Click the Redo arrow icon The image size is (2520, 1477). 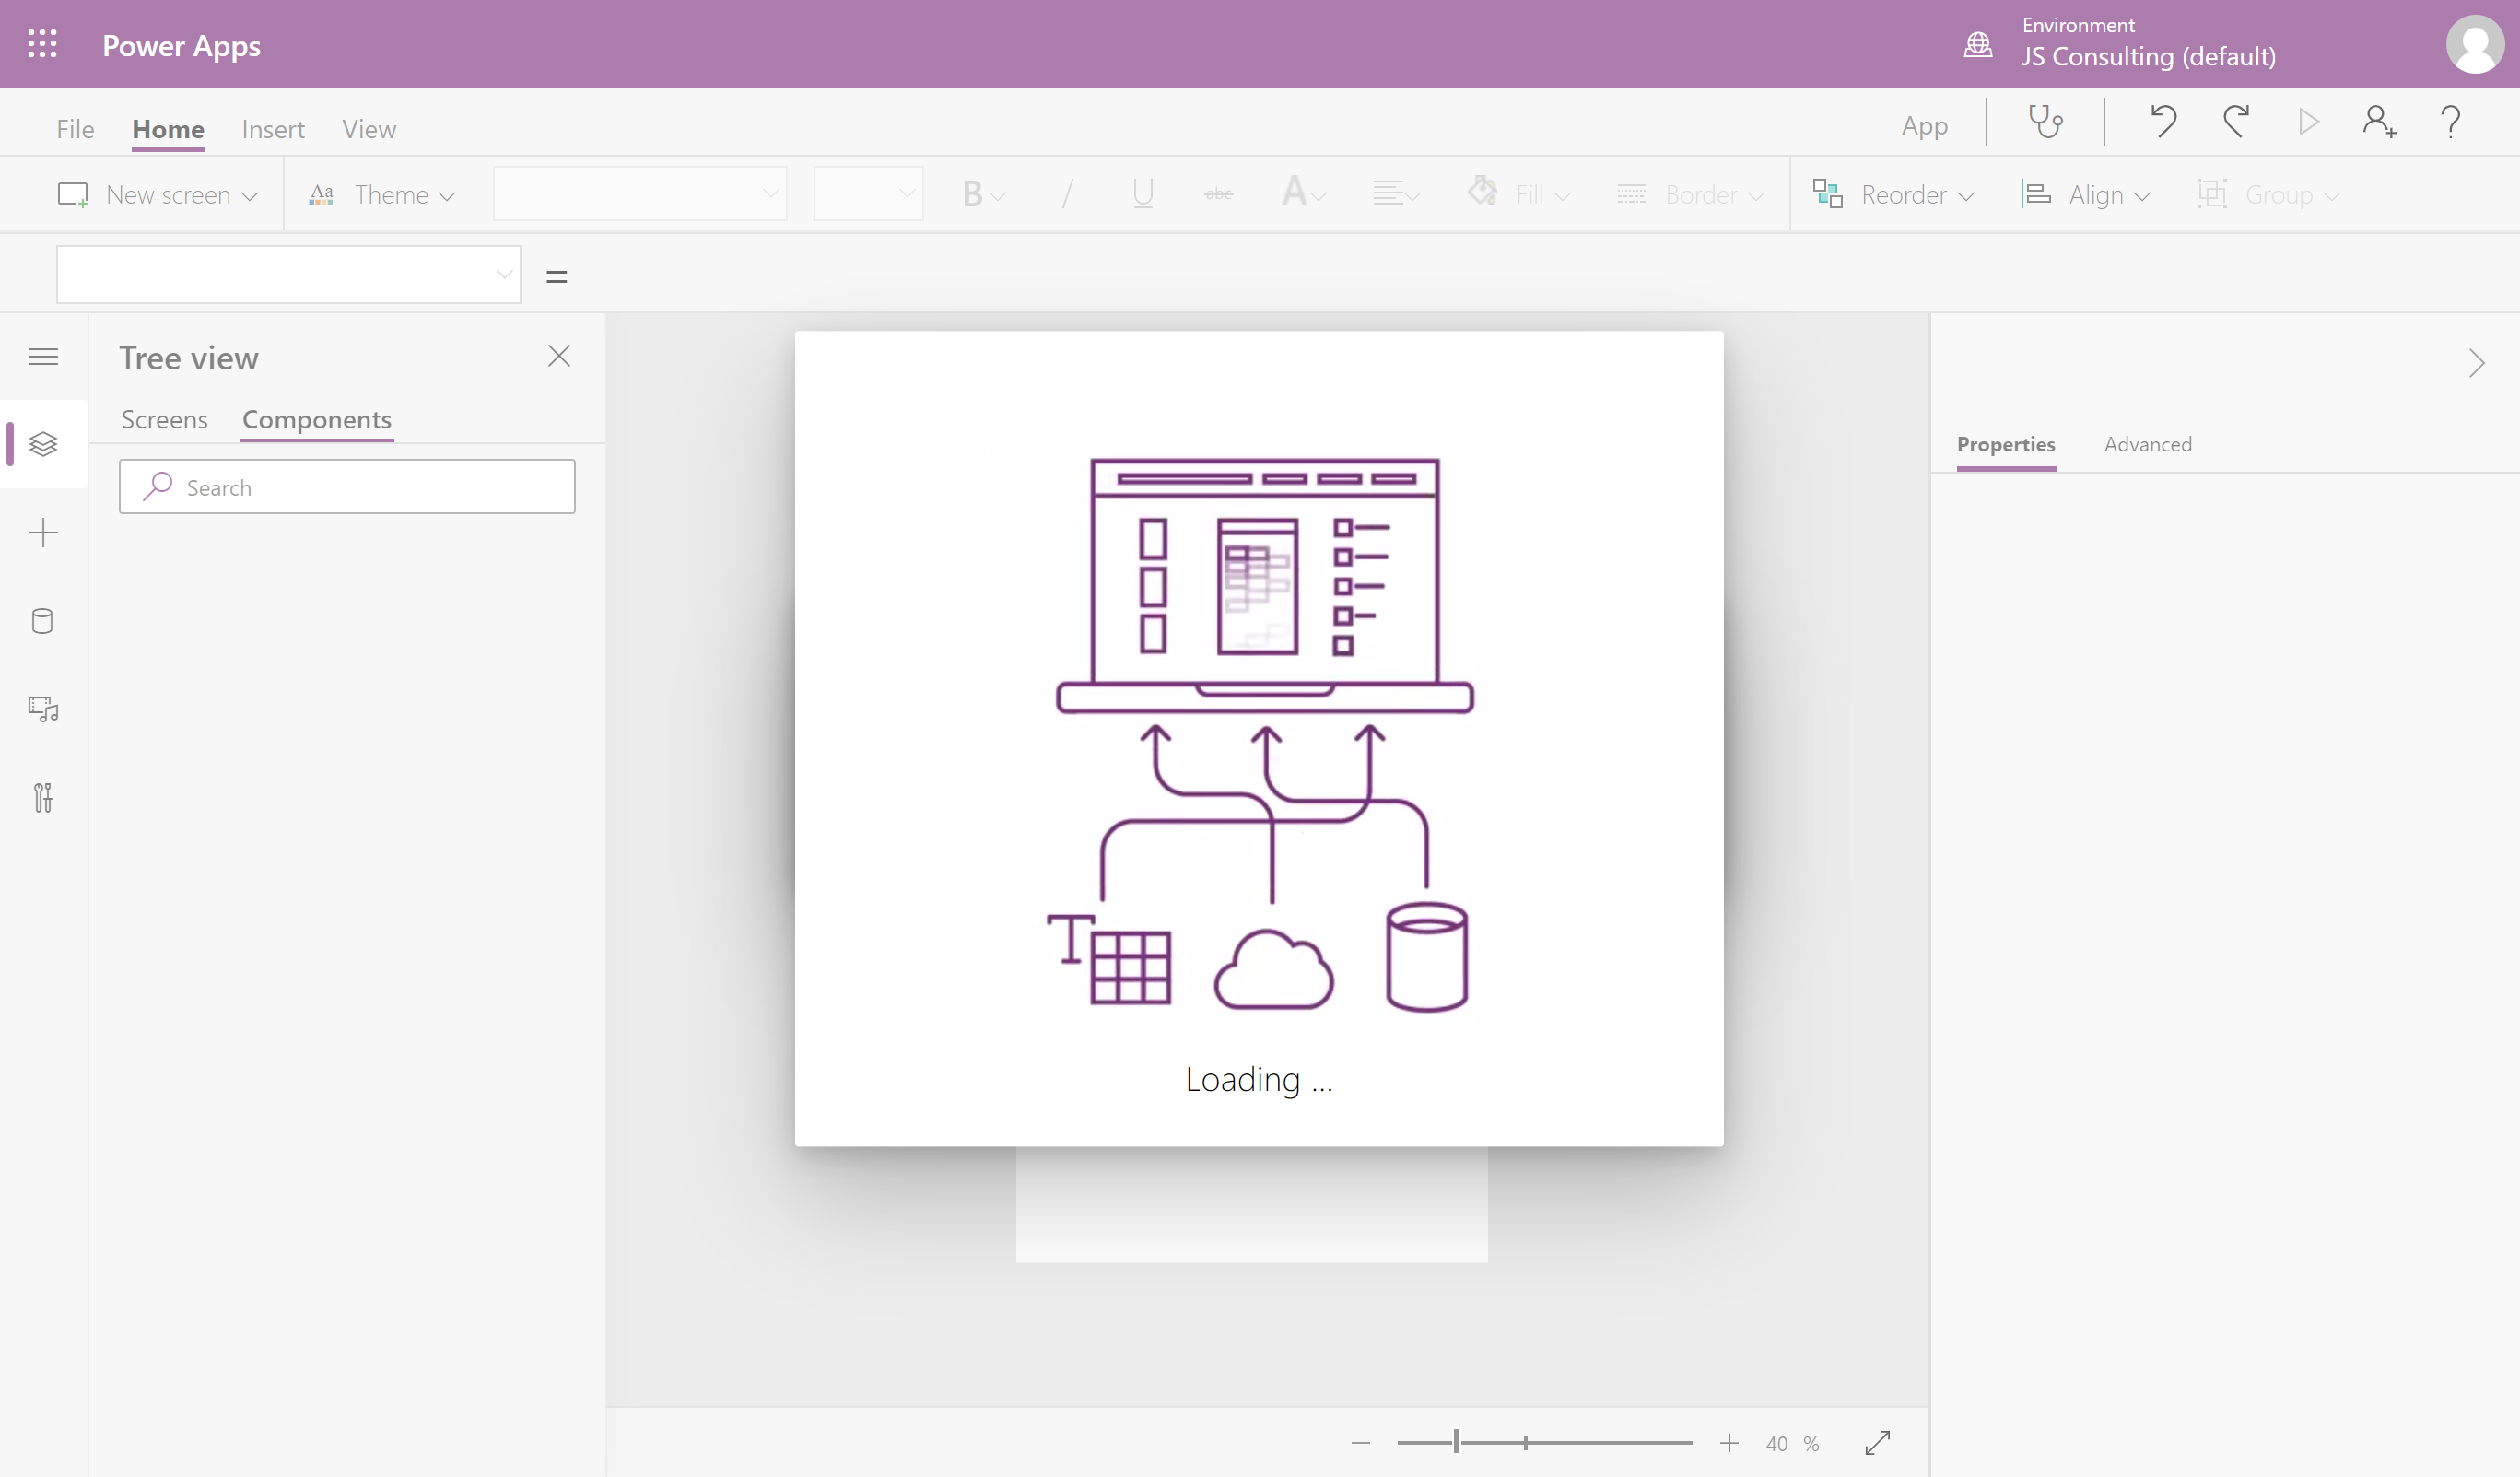click(2236, 122)
